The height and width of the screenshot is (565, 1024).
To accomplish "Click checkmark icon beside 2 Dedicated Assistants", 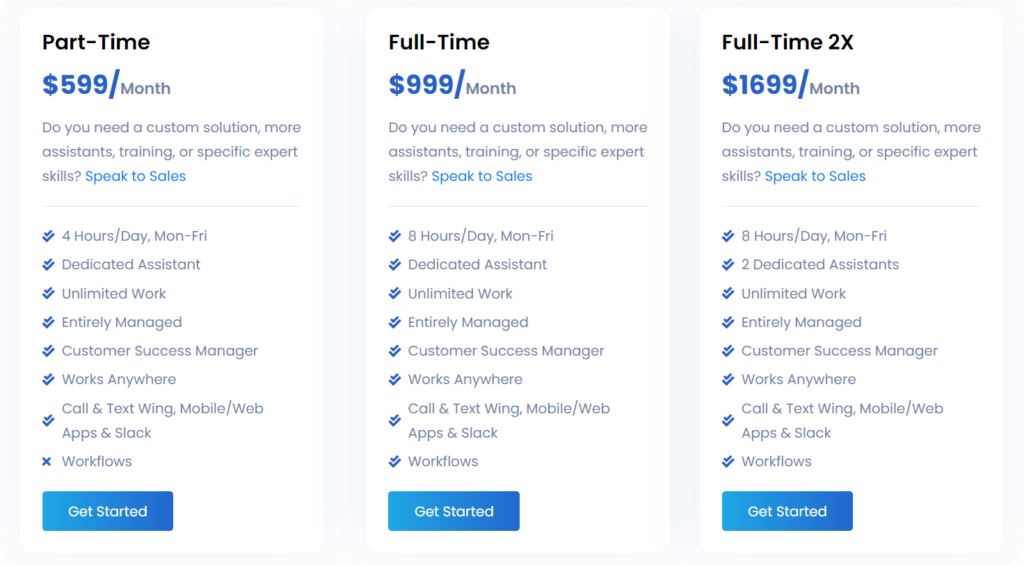I will tap(728, 265).
